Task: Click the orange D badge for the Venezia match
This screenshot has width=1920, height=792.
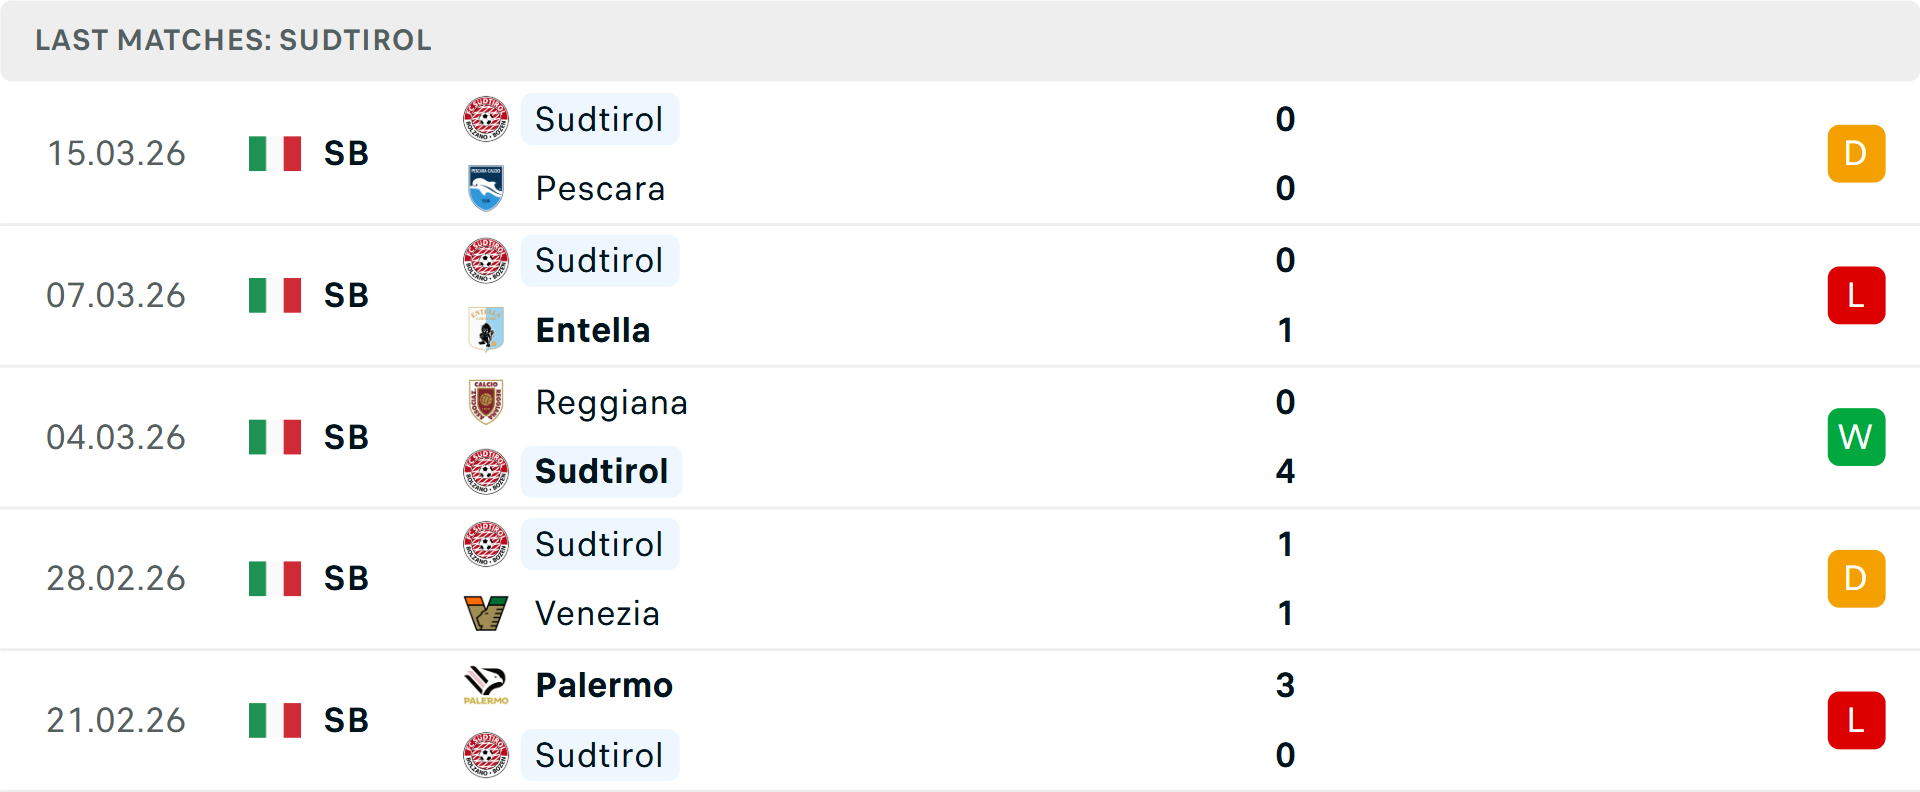Action: (1856, 578)
